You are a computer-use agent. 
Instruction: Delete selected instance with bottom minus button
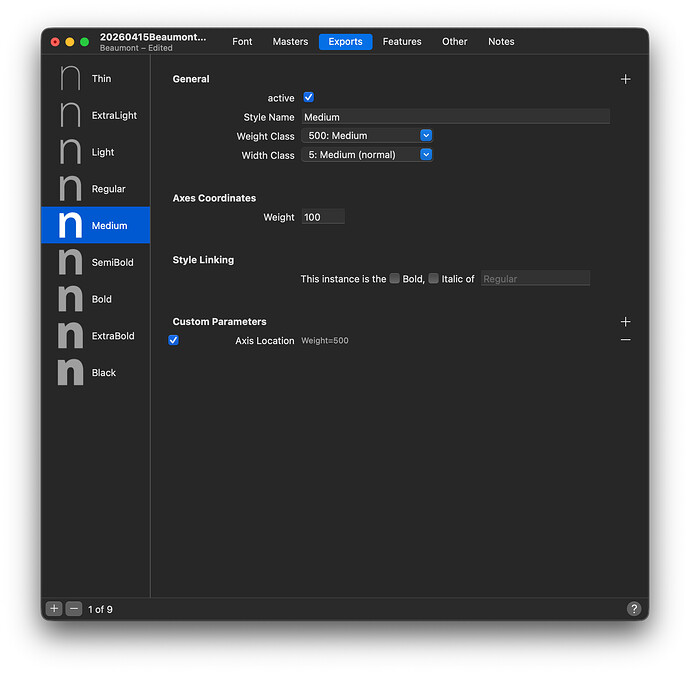point(74,609)
